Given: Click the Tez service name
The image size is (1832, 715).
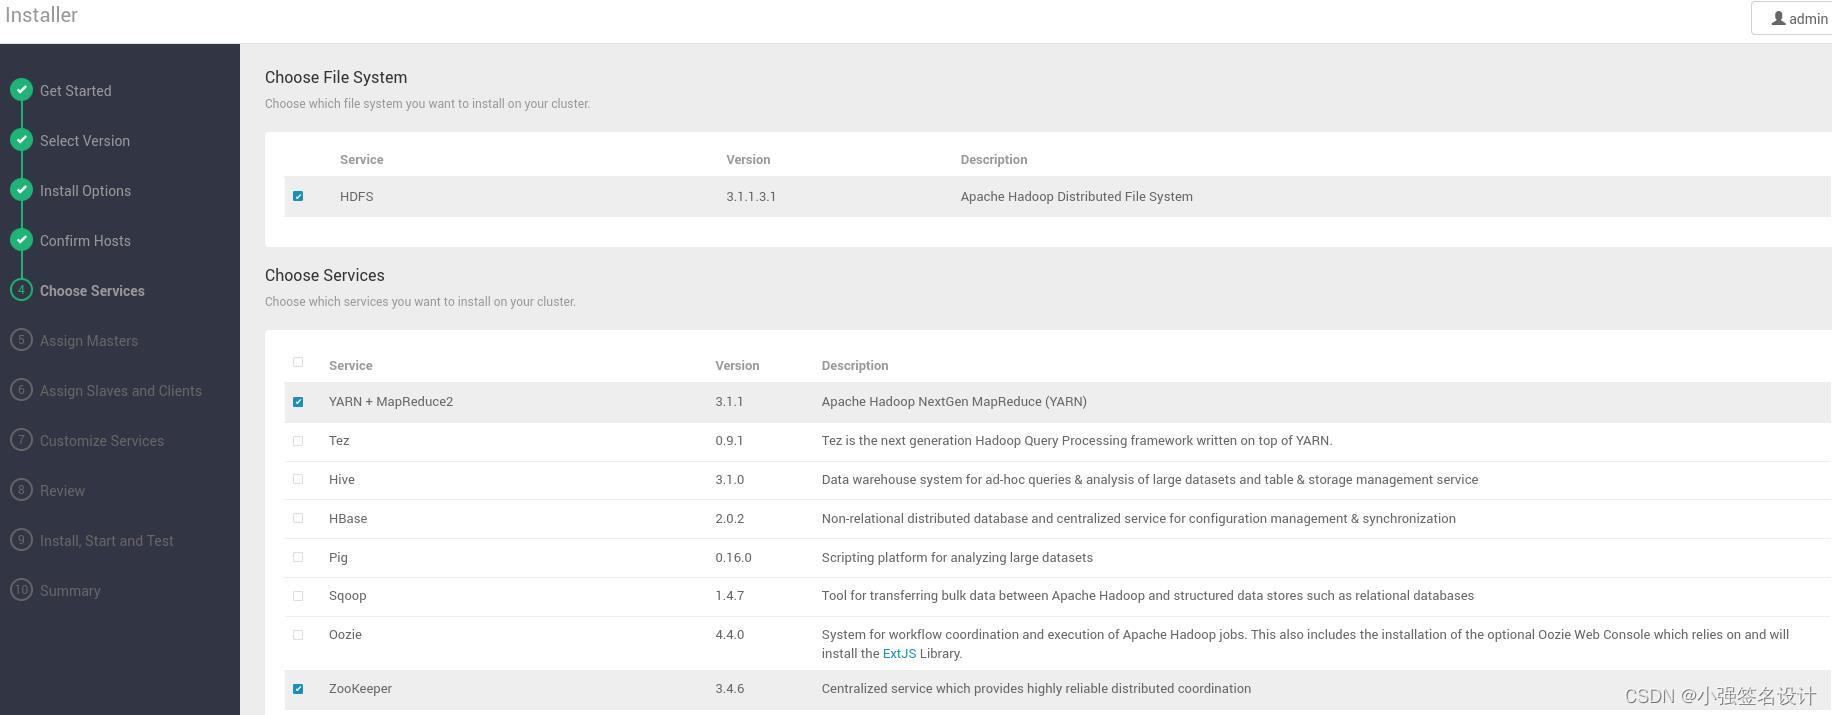Looking at the screenshot, I should (339, 441).
